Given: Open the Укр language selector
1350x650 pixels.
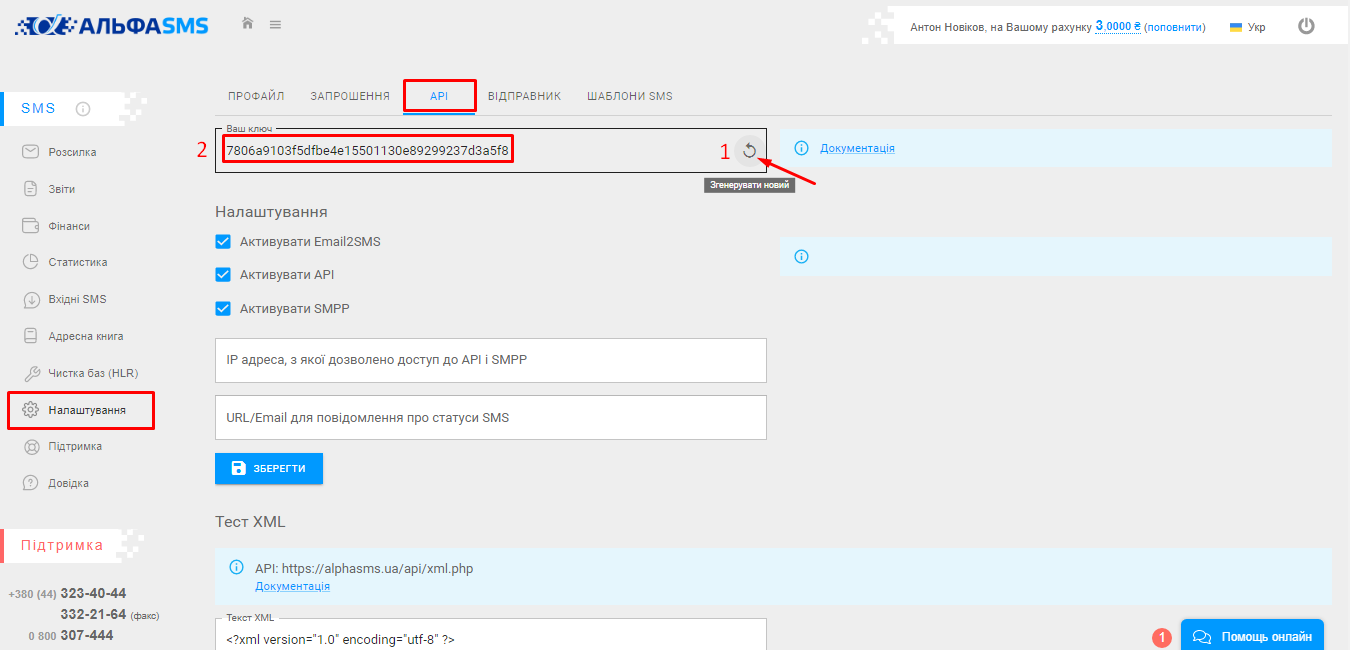Looking at the screenshot, I should click(x=1248, y=27).
